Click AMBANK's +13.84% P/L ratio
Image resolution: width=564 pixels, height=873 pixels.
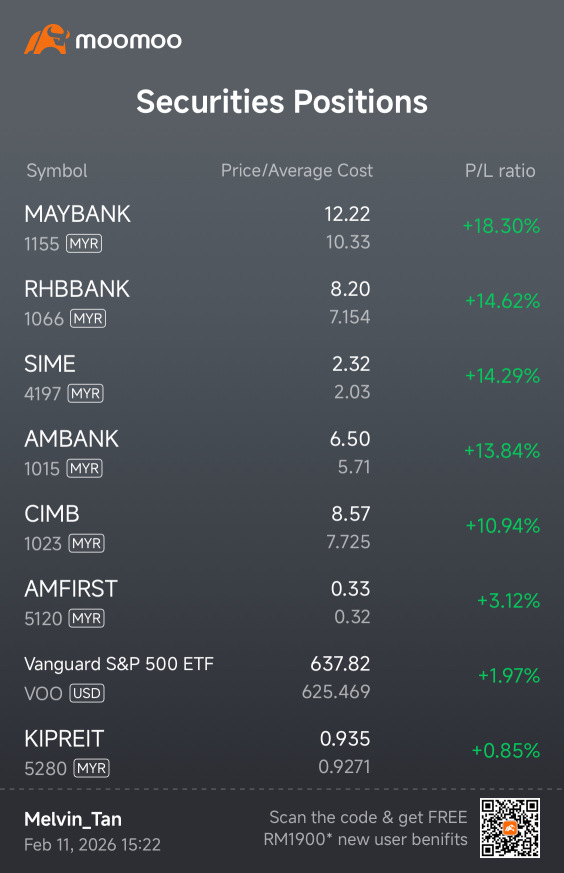tap(502, 450)
